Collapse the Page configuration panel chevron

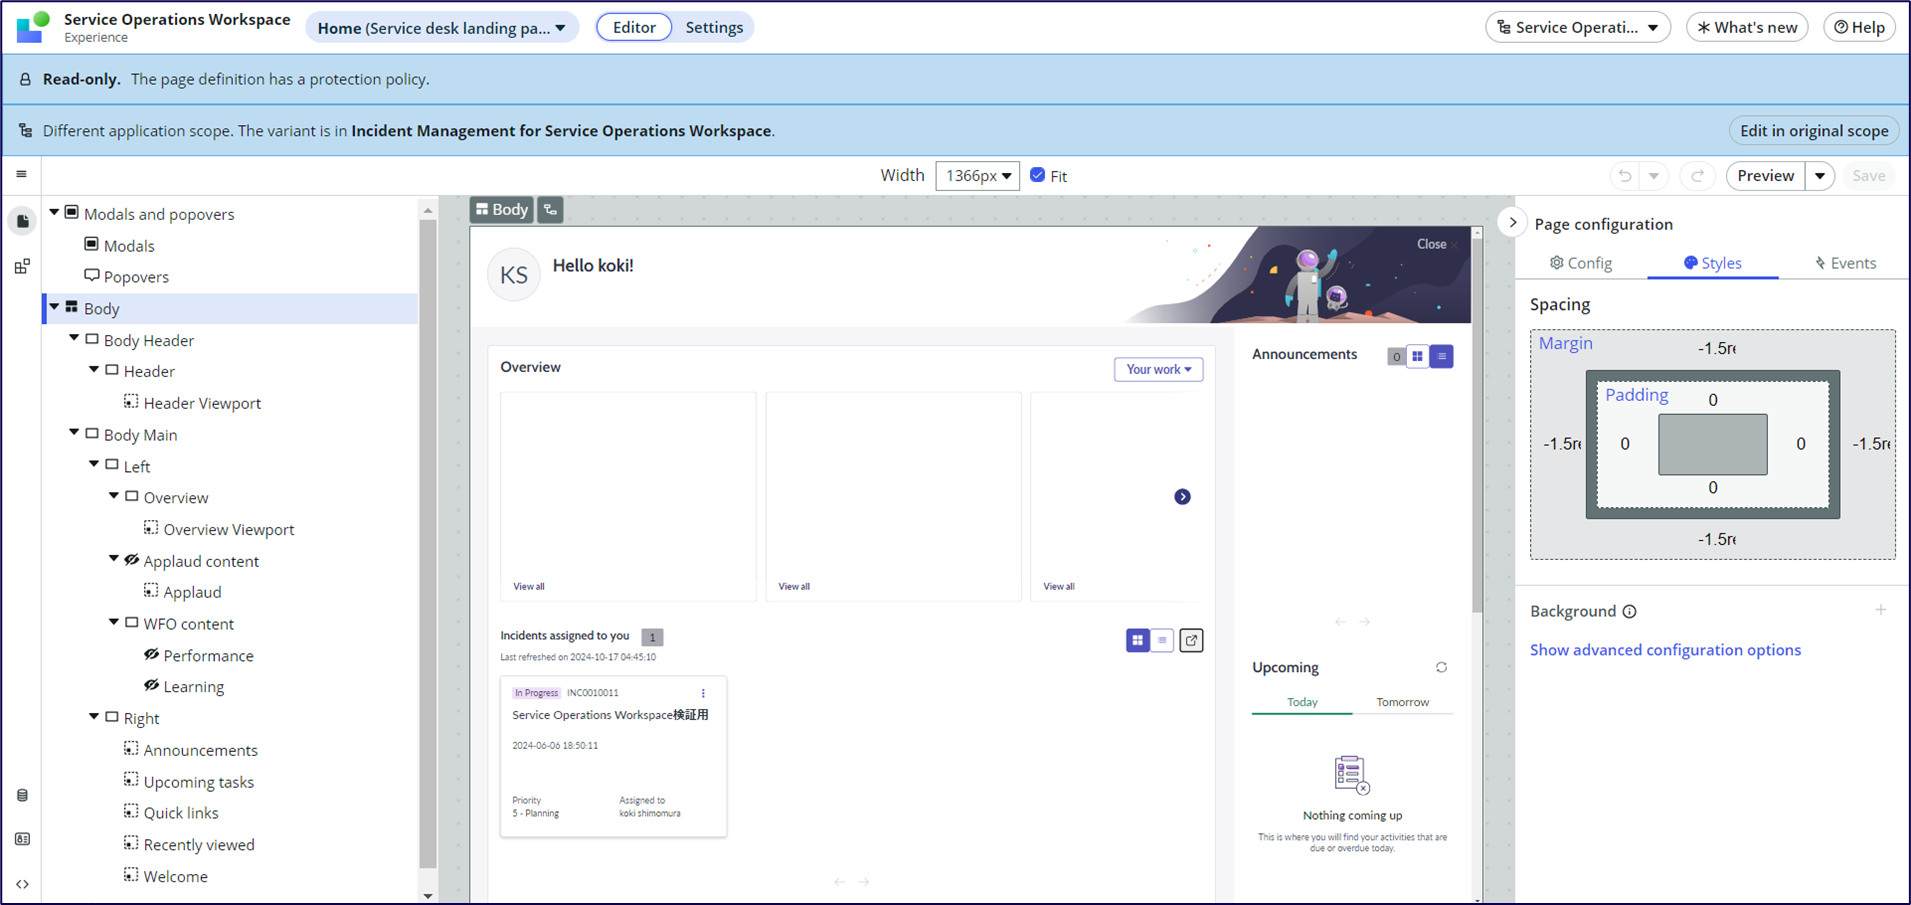(1512, 222)
